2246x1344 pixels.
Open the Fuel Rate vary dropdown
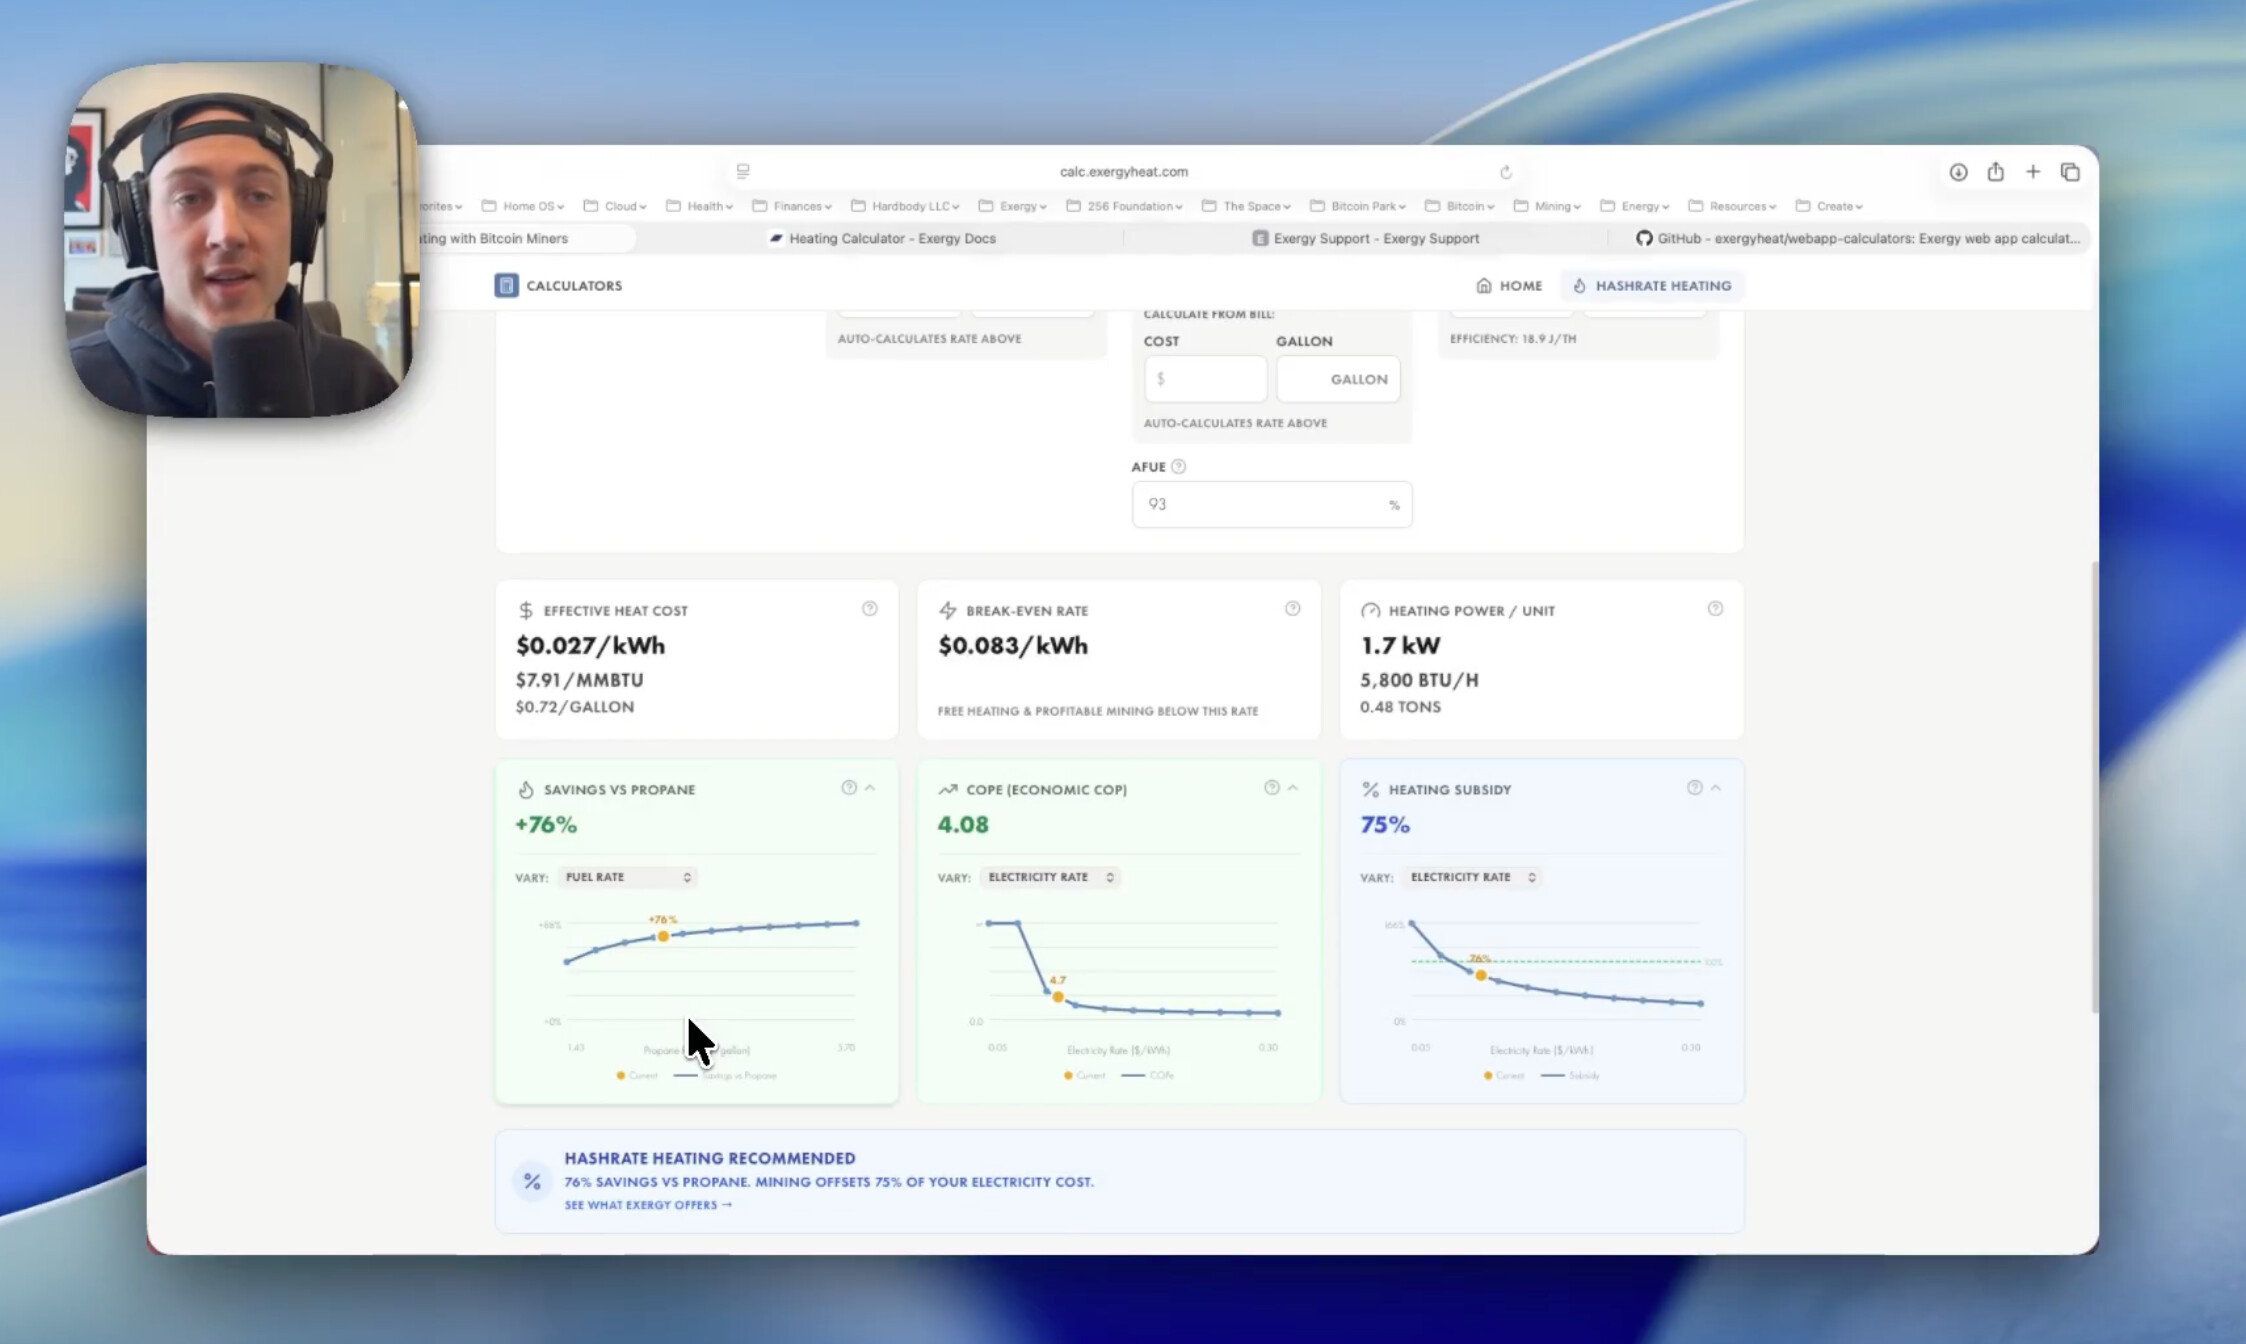click(x=627, y=877)
